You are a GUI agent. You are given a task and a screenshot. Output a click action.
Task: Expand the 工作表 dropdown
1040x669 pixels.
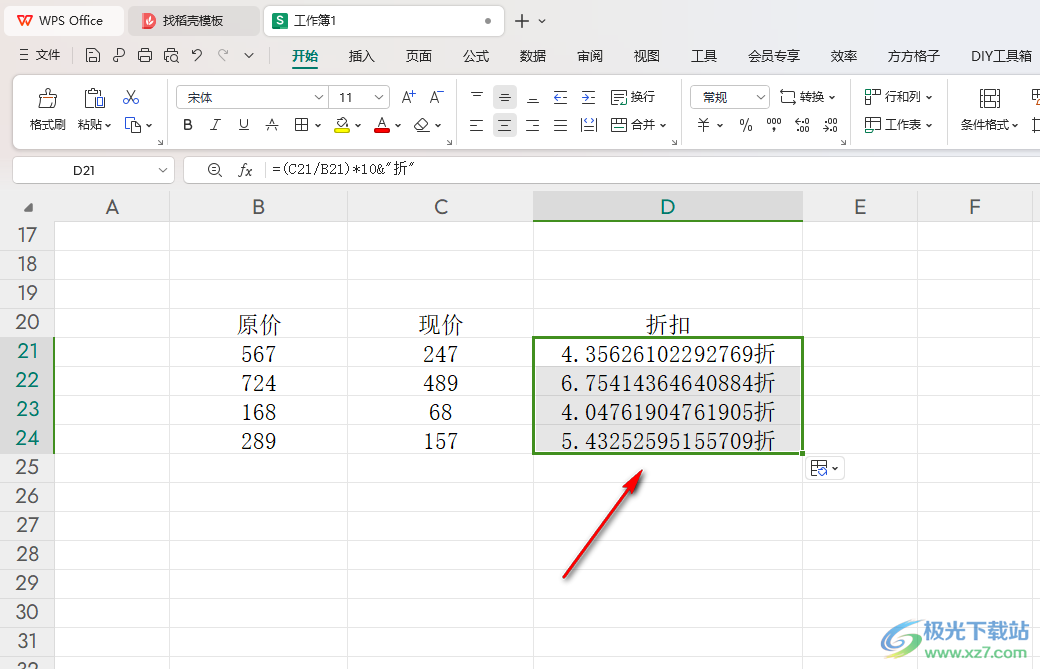coord(899,125)
